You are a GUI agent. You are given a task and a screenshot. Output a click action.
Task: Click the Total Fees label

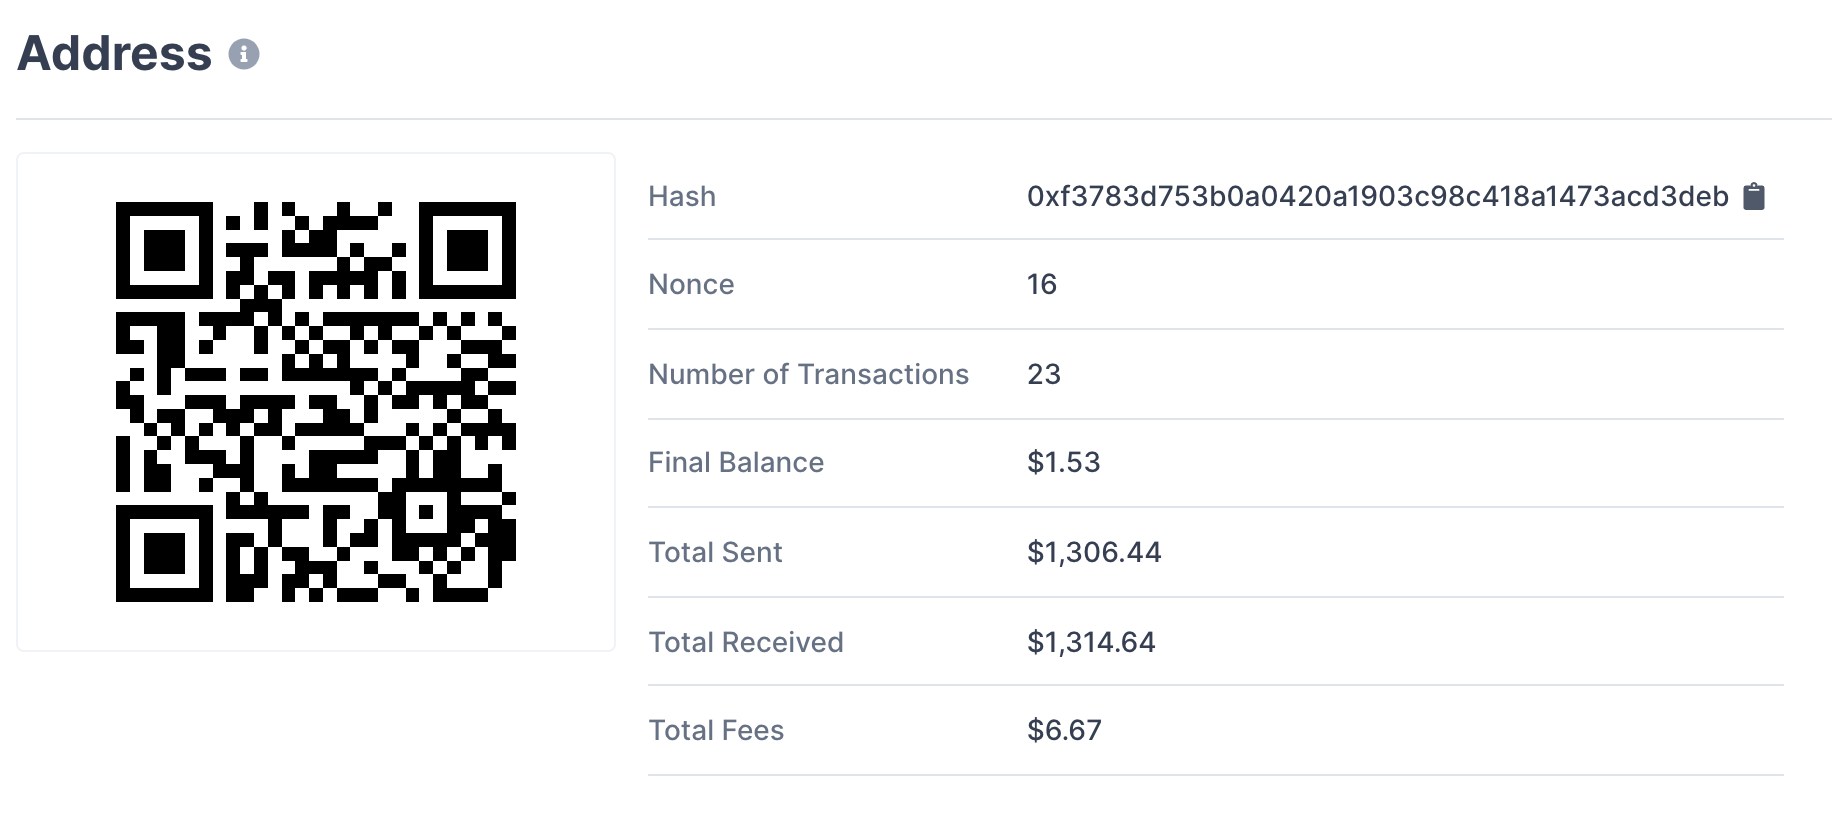pos(716,731)
